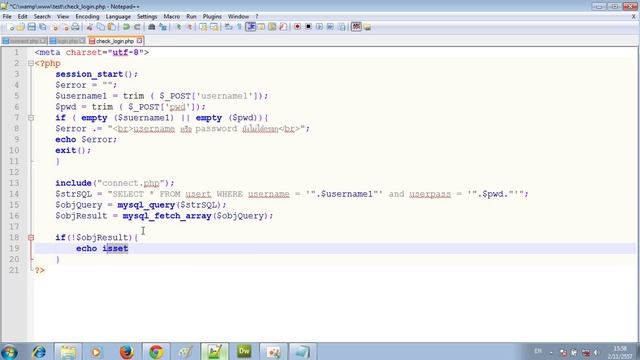Open Google Chrome from the taskbar
Screen dimensions: 640x360
click(156, 351)
